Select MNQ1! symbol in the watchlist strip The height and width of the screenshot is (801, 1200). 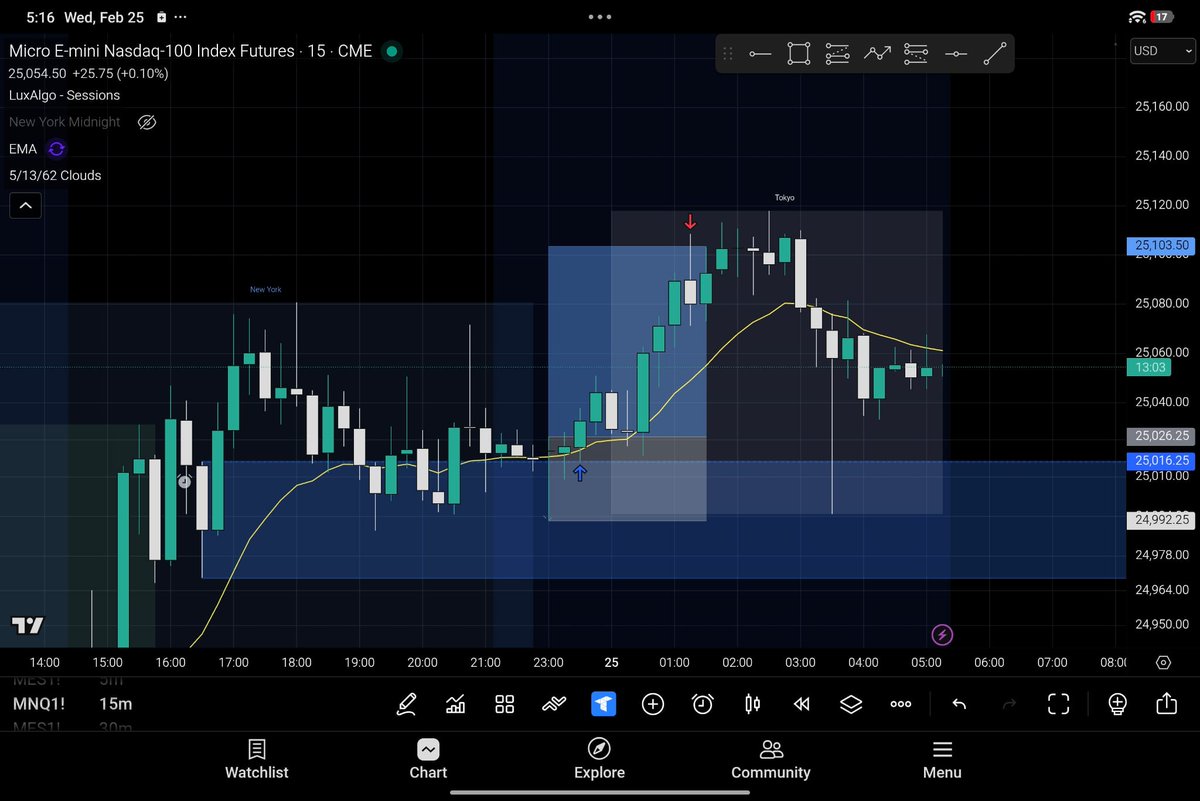click(38, 704)
